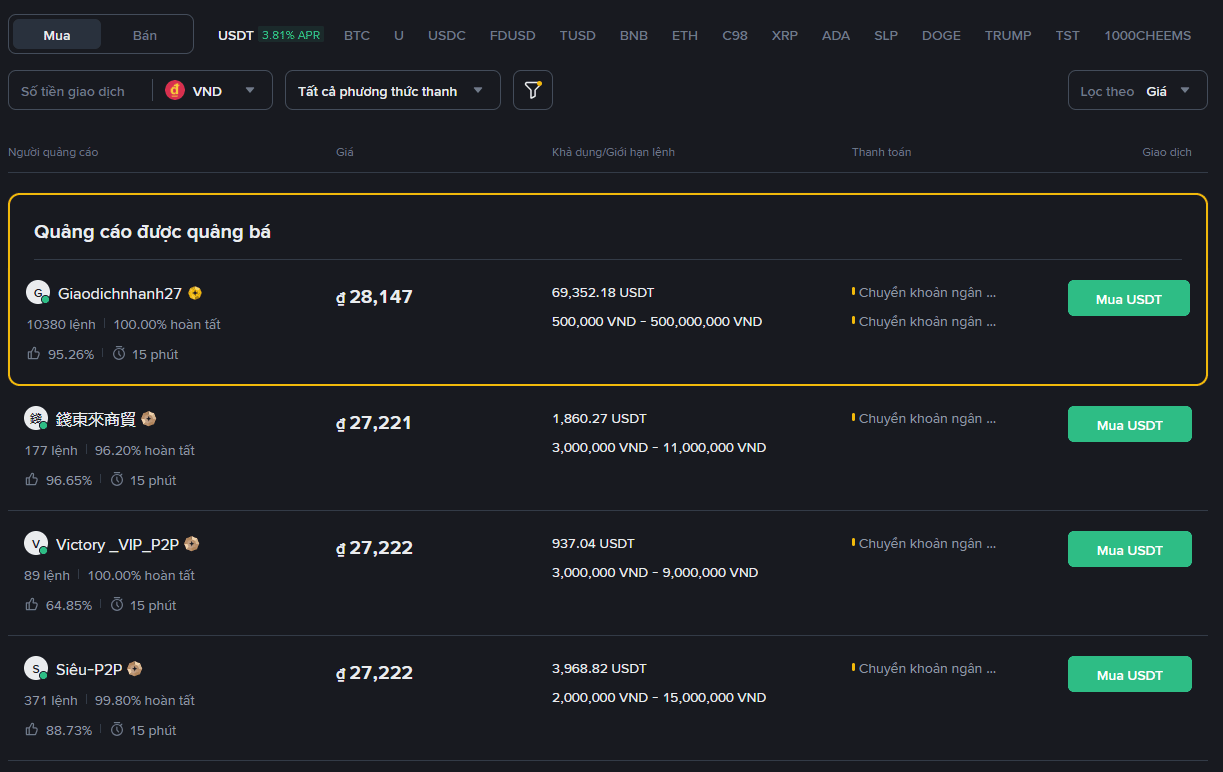This screenshot has height=772, width=1223.
Task: Click Giaodichnhanh27's yellow verified badge
Action: click(x=195, y=293)
